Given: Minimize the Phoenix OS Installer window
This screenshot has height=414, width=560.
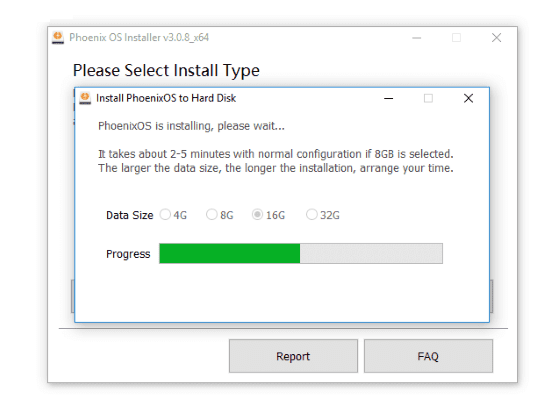Looking at the screenshot, I should coord(416,38).
